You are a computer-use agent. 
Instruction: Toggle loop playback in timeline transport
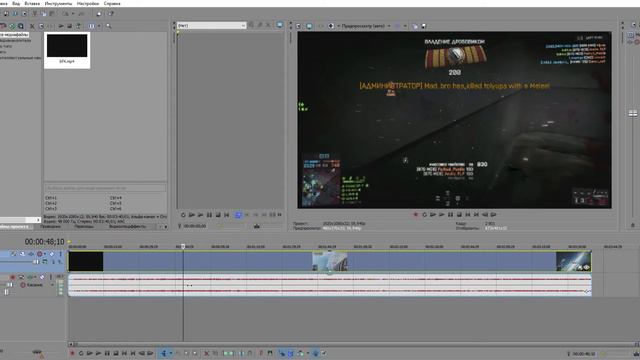(x=81, y=353)
